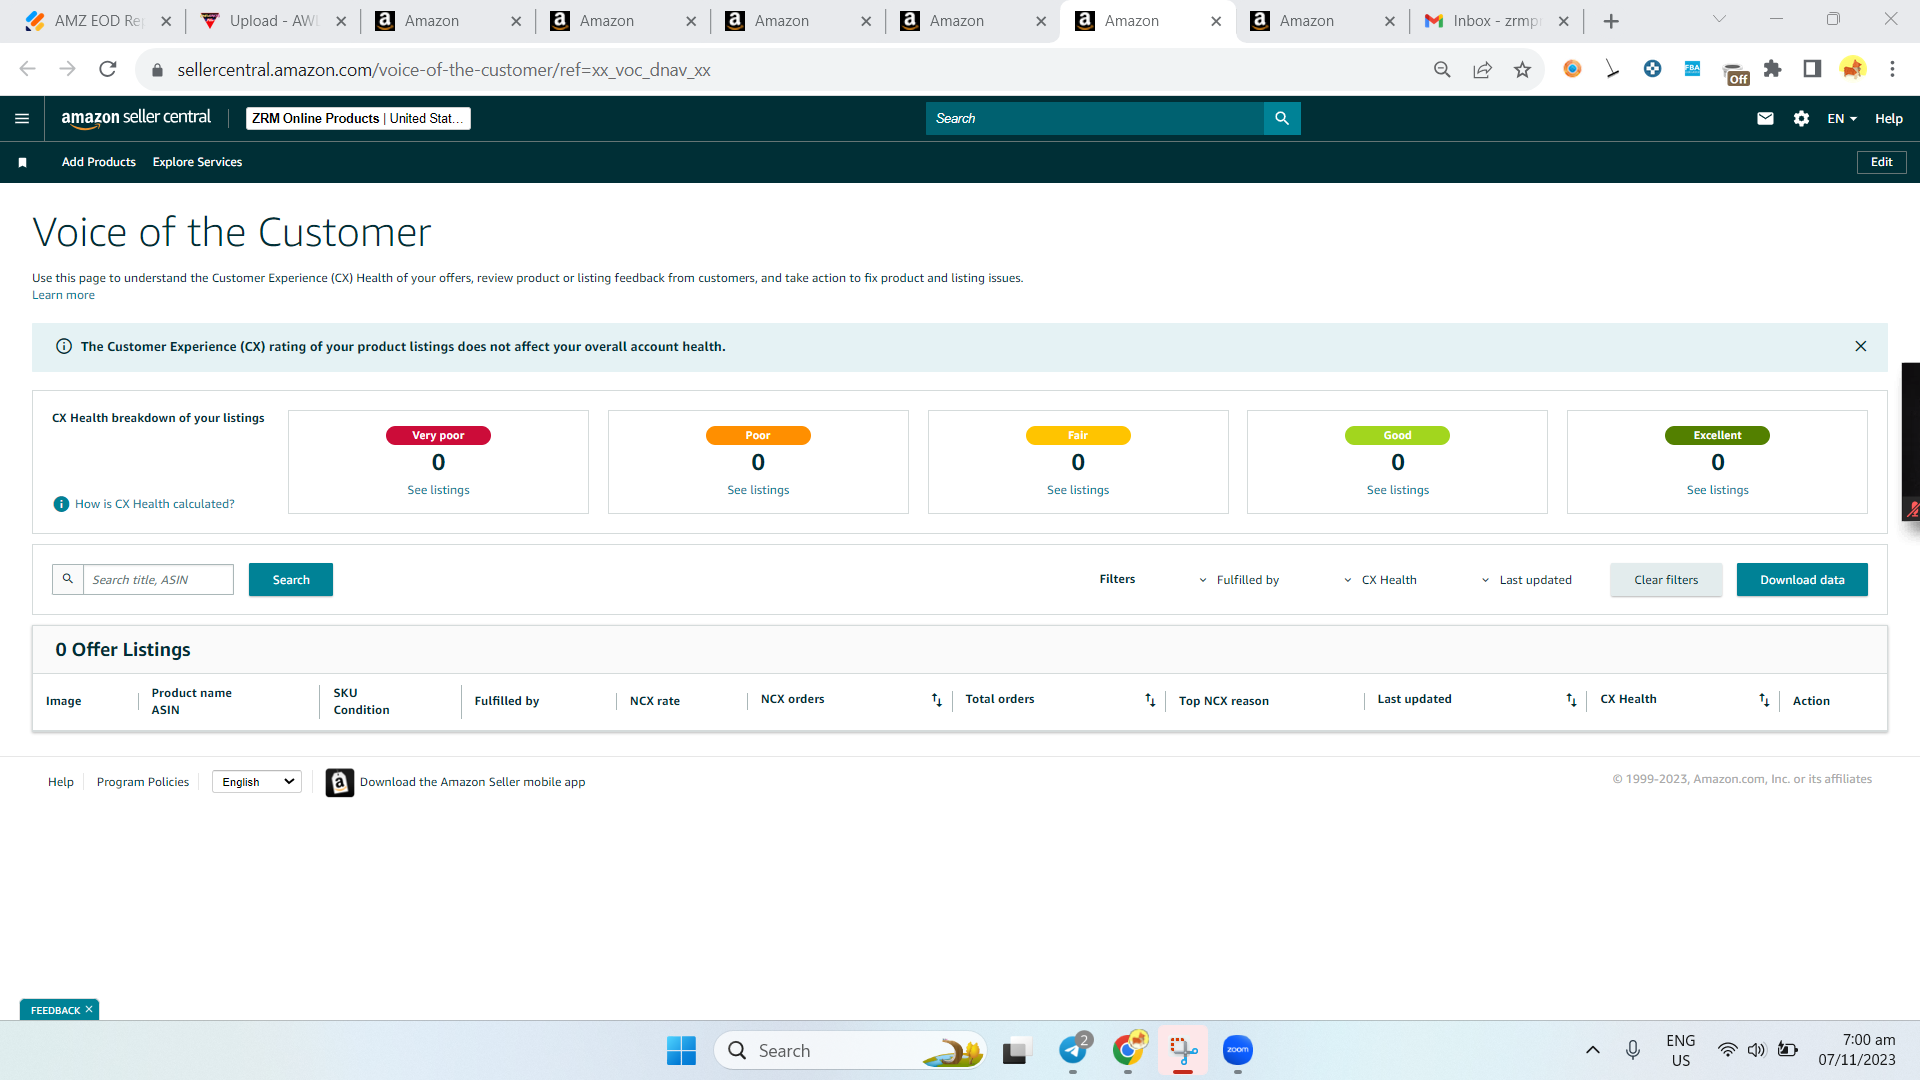Open the English language selector in footer
This screenshot has width=1920, height=1080.
pos(257,782)
